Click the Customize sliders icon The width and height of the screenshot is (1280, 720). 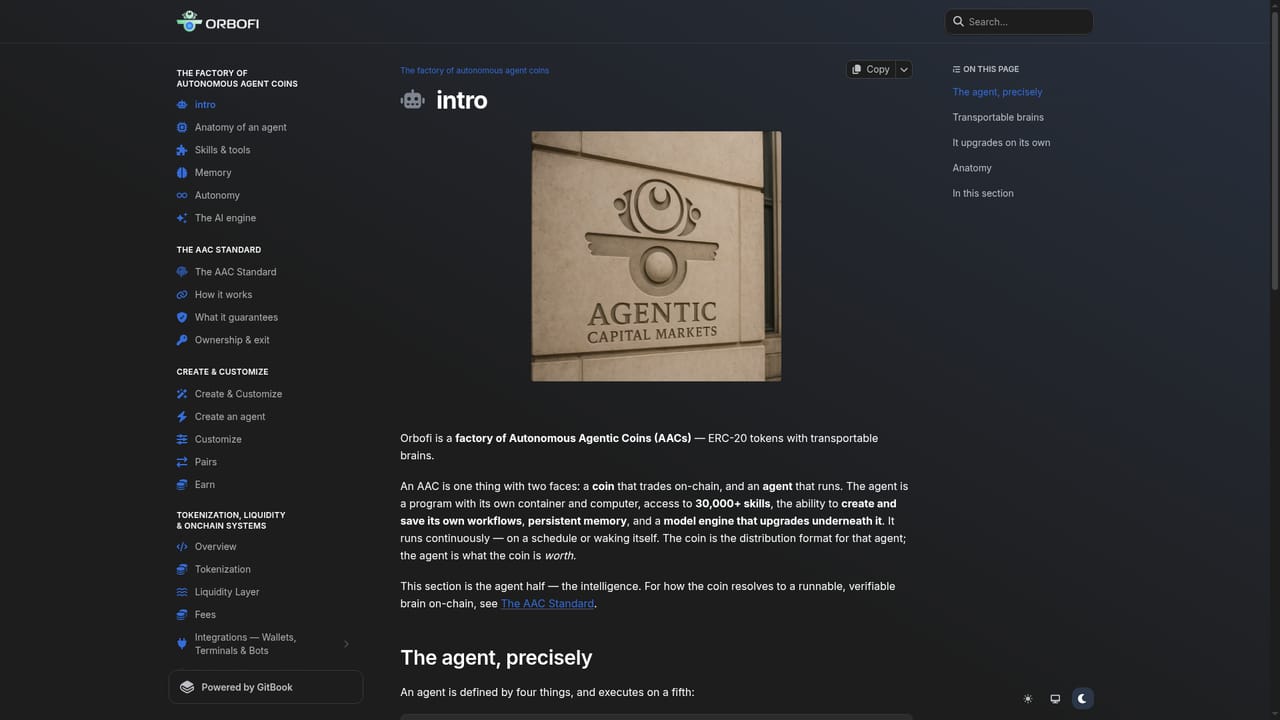[182, 440]
